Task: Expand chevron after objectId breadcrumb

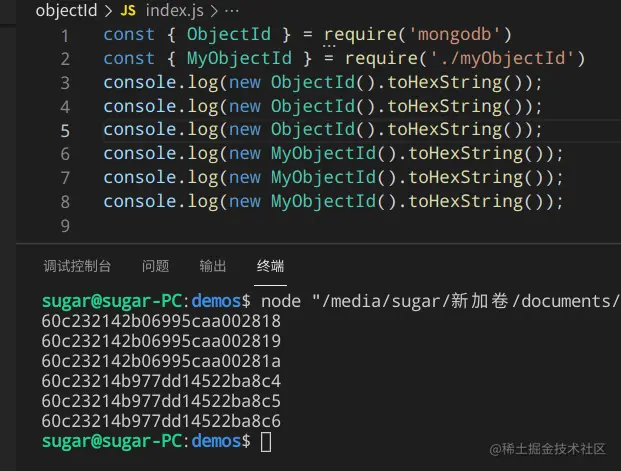Action: [109, 11]
